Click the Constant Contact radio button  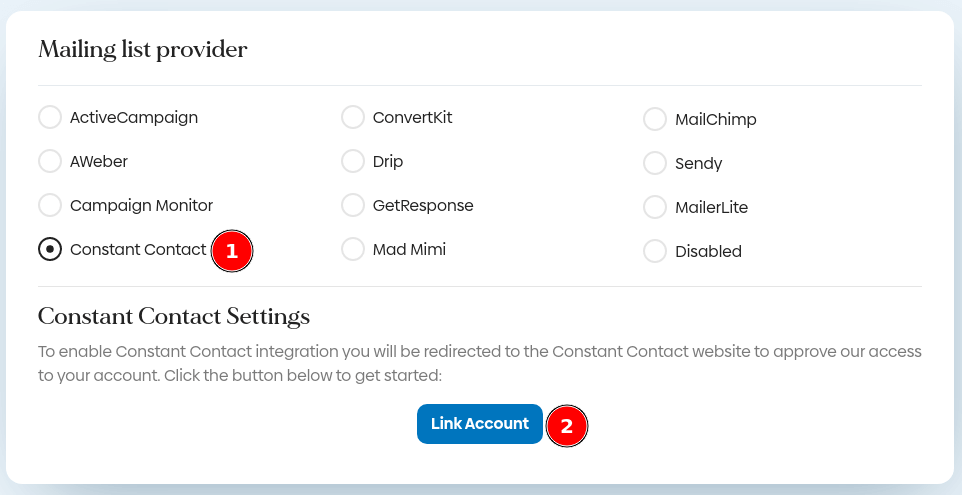(x=50, y=249)
